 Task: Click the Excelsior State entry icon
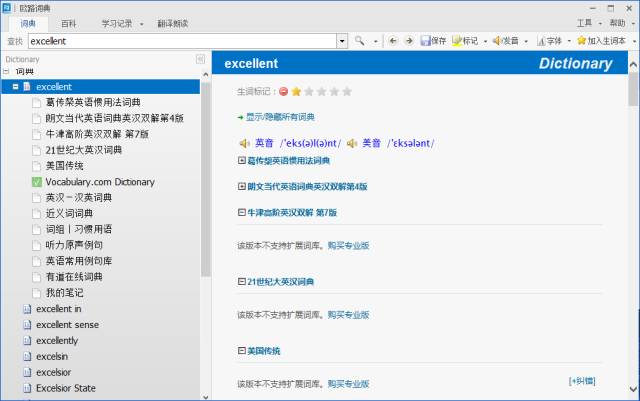pos(27,388)
